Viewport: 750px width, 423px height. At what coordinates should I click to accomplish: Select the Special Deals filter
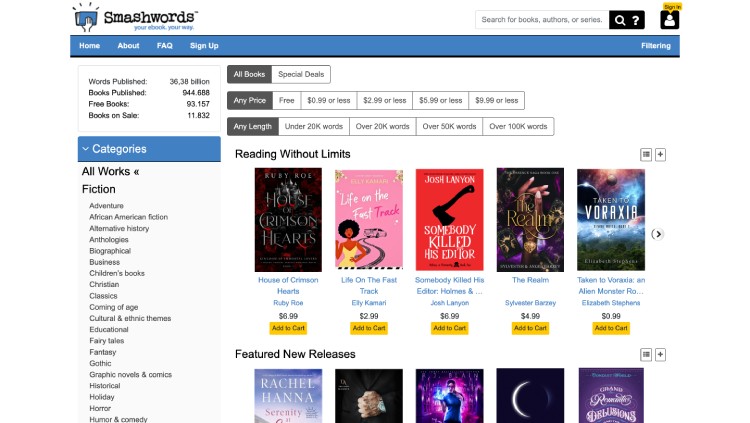coord(301,74)
